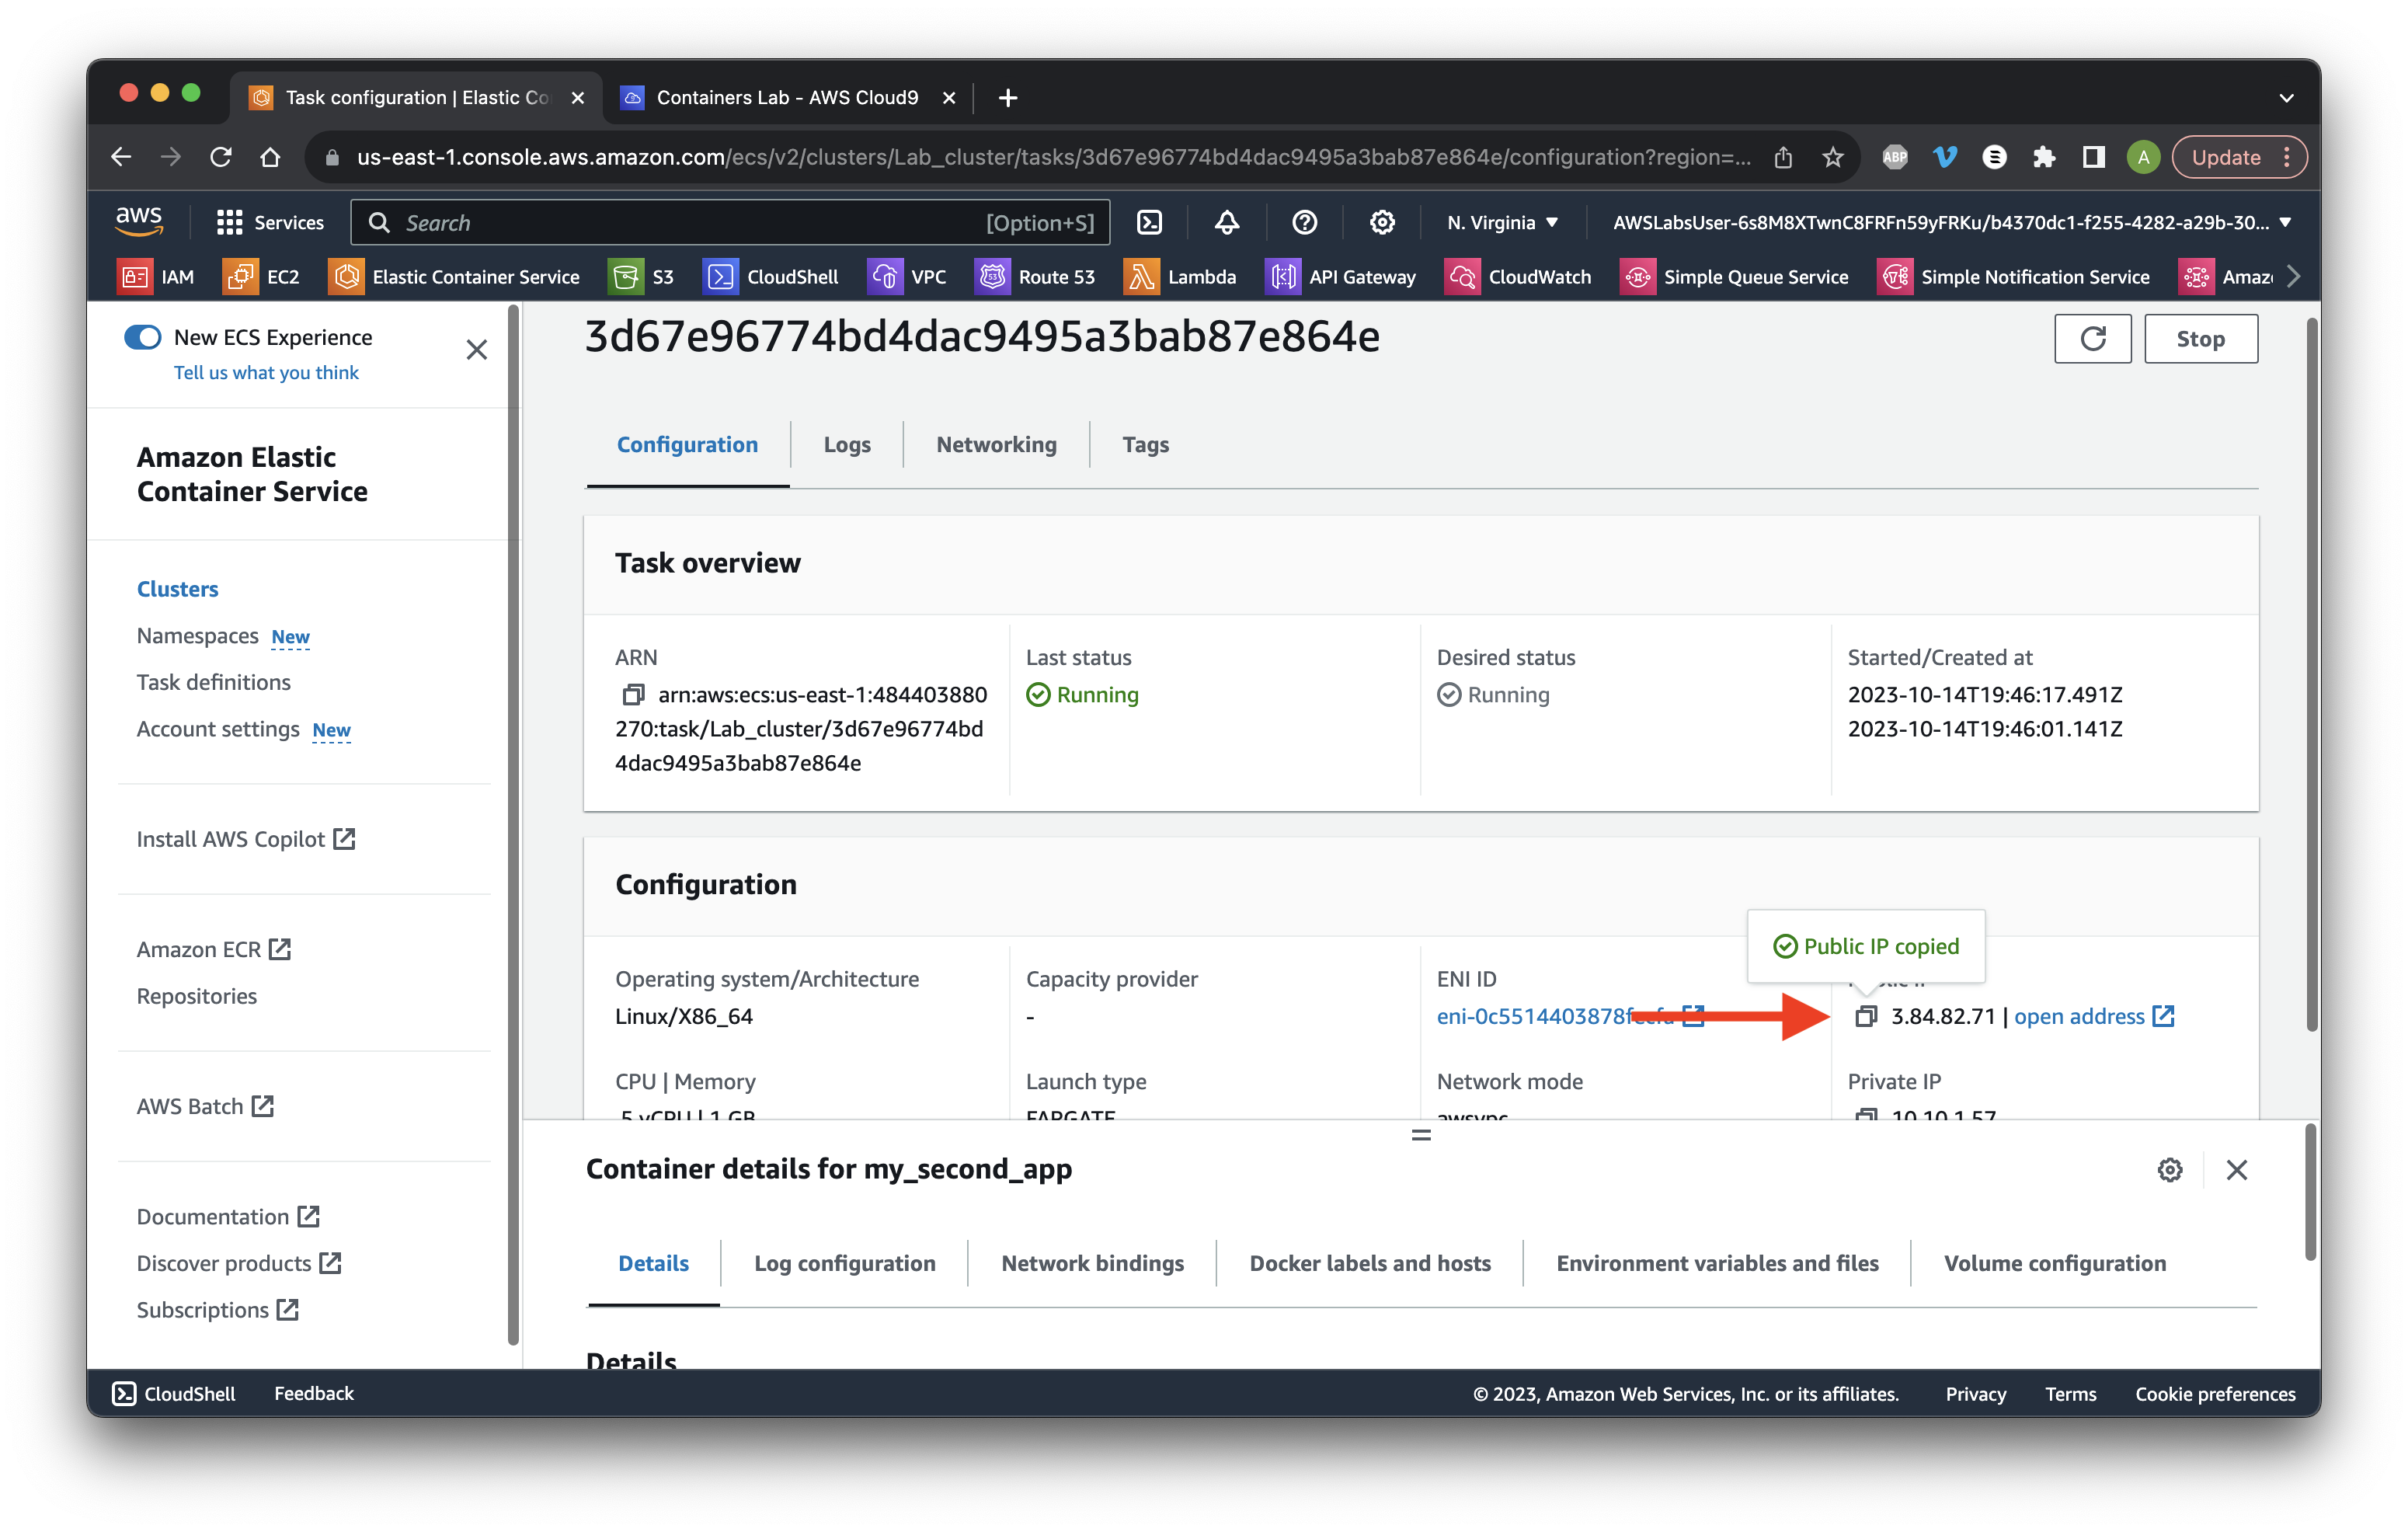Click the AWS logo home icon
Viewport: 2408px width, 1532px height.
pos(139,222)
